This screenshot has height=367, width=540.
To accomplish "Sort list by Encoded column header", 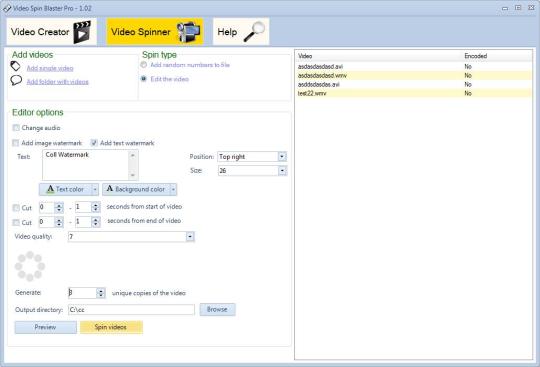I will [x=497, y=56].
